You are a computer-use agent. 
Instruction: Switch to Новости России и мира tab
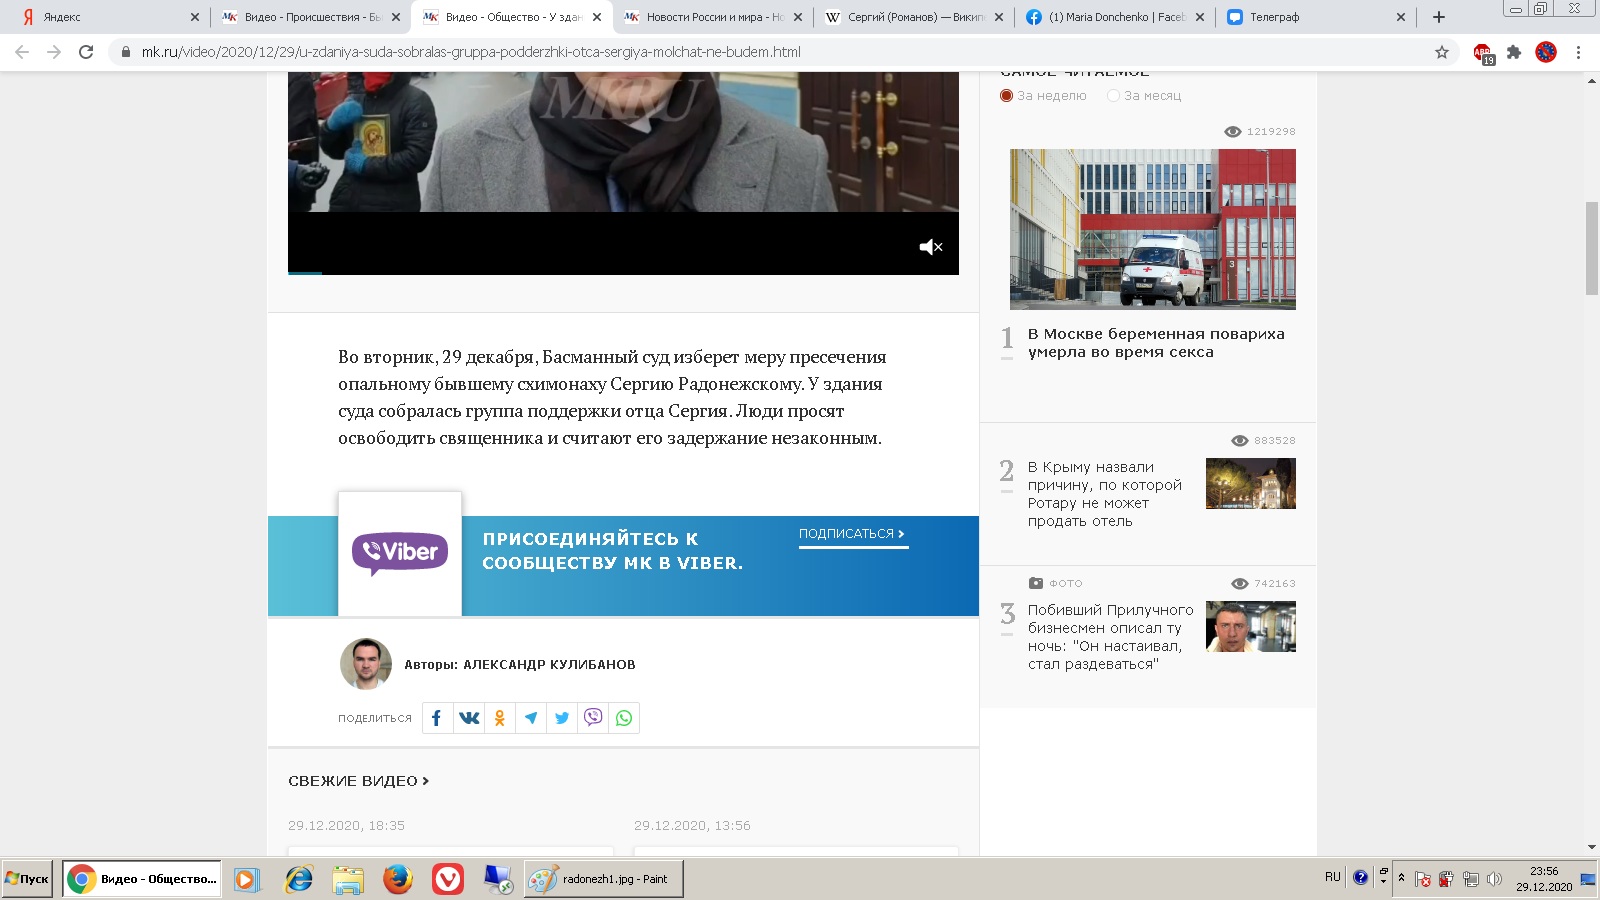pyautogui.click(x=712, y=17)
